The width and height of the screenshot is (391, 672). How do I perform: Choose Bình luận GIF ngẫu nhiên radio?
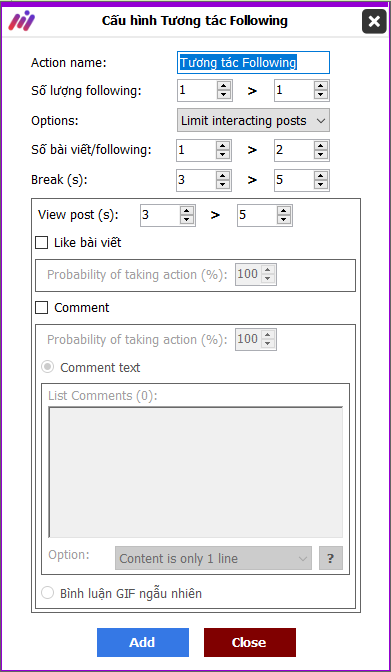47,594
